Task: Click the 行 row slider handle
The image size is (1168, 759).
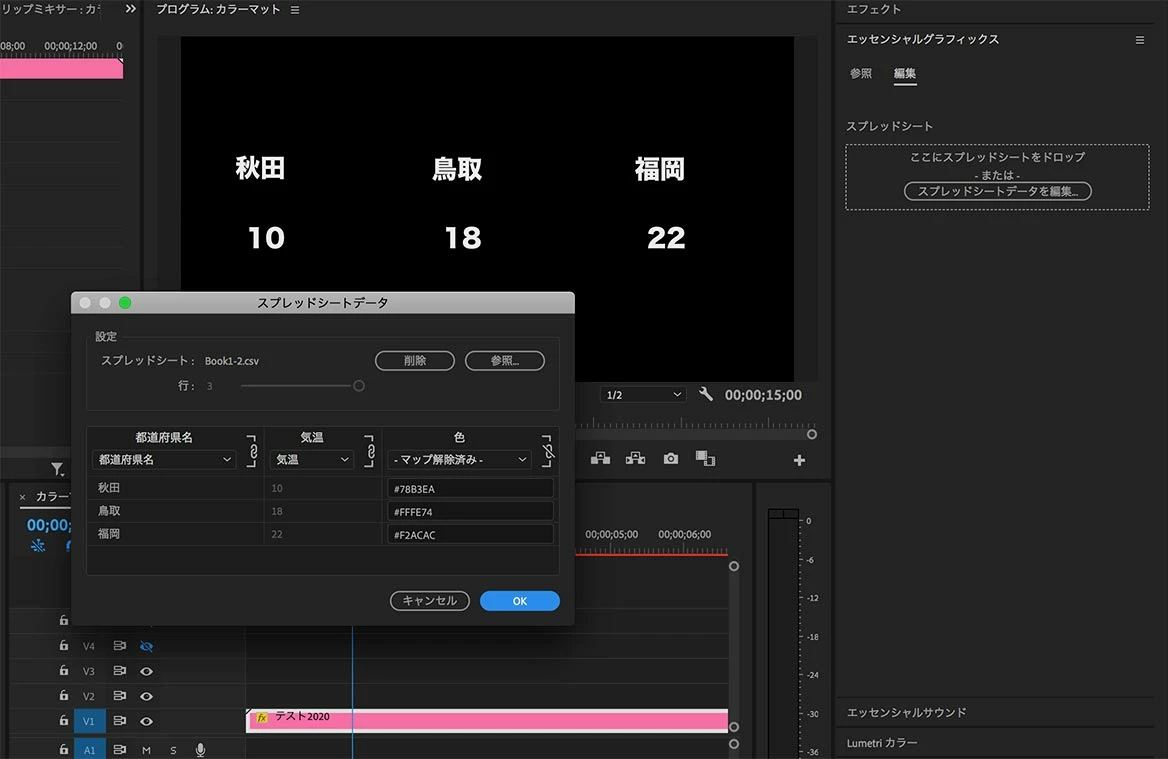Action: (359, 386)
